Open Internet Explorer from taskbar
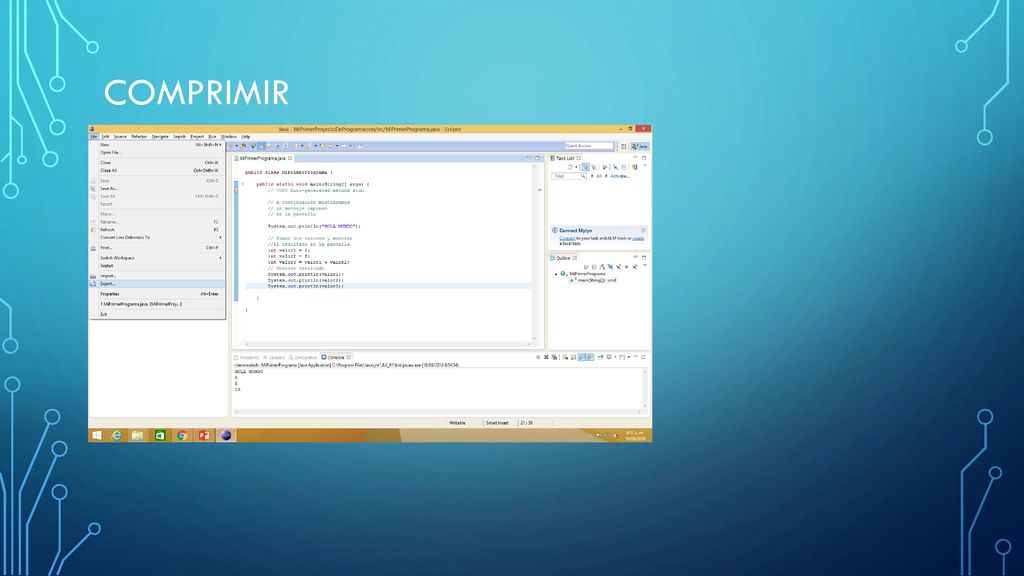The height and width of the screenshot is (576, 1024). pyautogui.click(x=116, y=436)
